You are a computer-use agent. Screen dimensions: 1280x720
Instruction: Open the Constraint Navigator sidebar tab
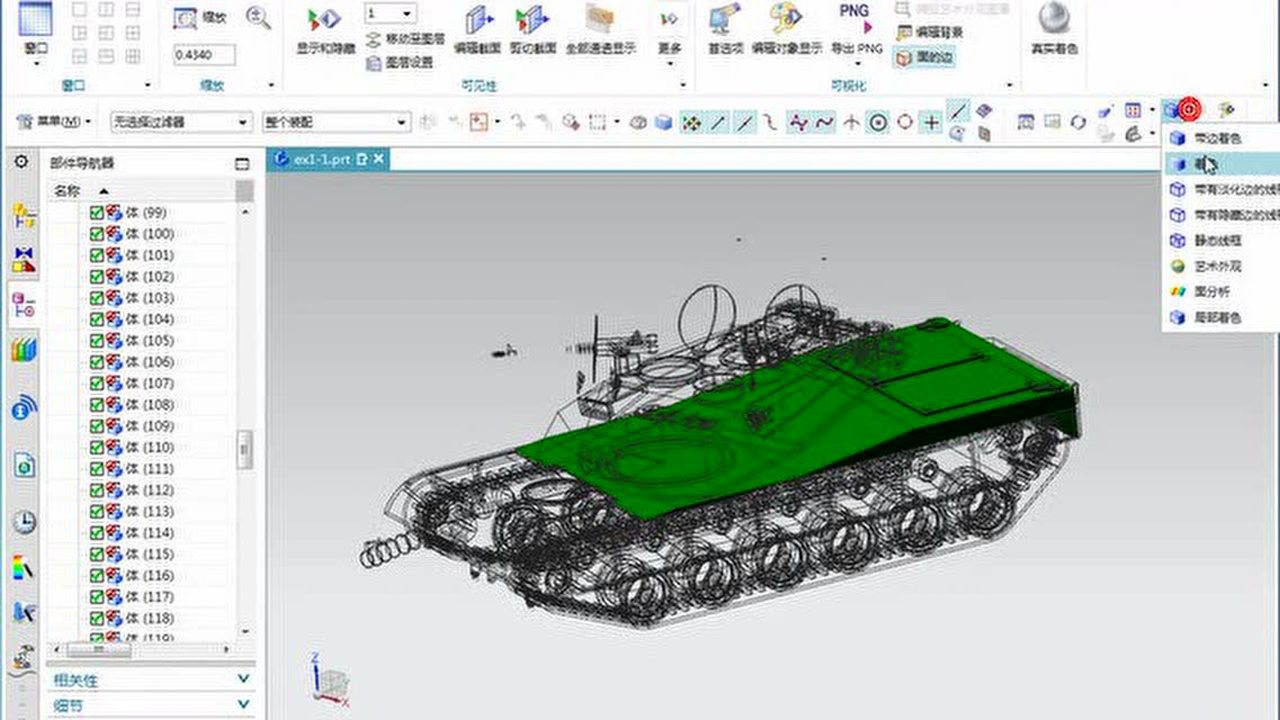point(24,259)
